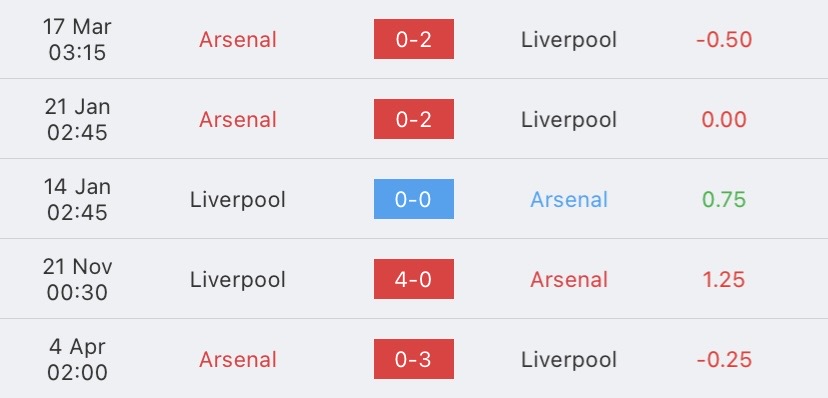The image size is (828, 398).
Task: Click Arsenal in the 17 Mar match
Action: coord(238,40)
